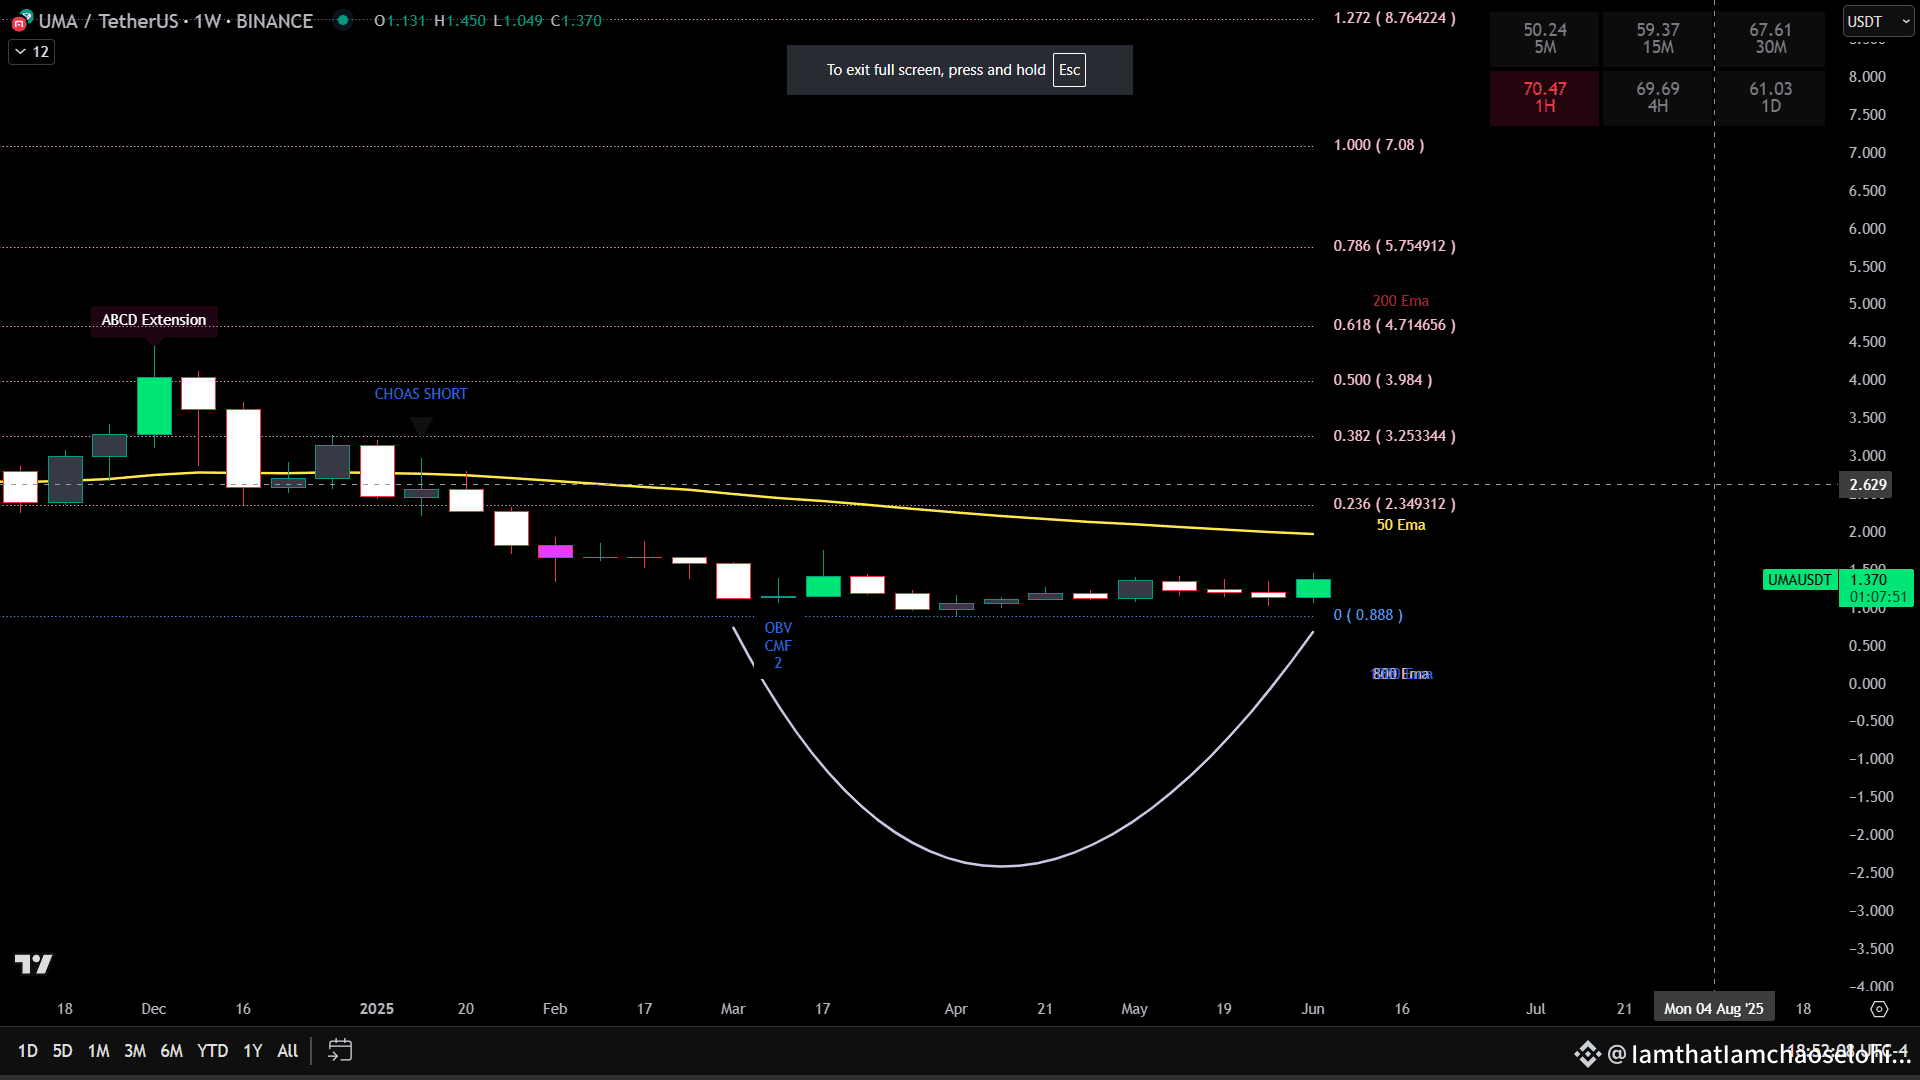Open chart settings gear on time axis
The width and height of the screenshot is (1920, 1080).
[x=1879, y=1009]
